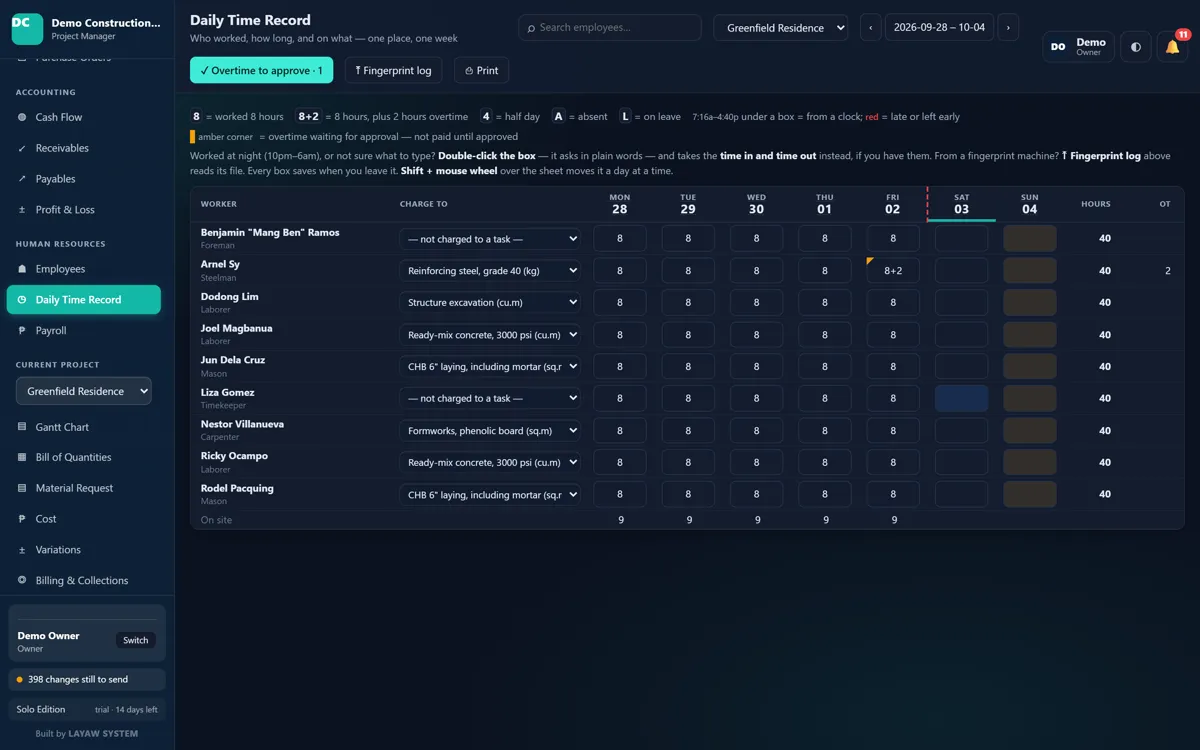The image size is (1200, 750).
Task: Click the DC company logo
Action: click(x=27, y=29)
